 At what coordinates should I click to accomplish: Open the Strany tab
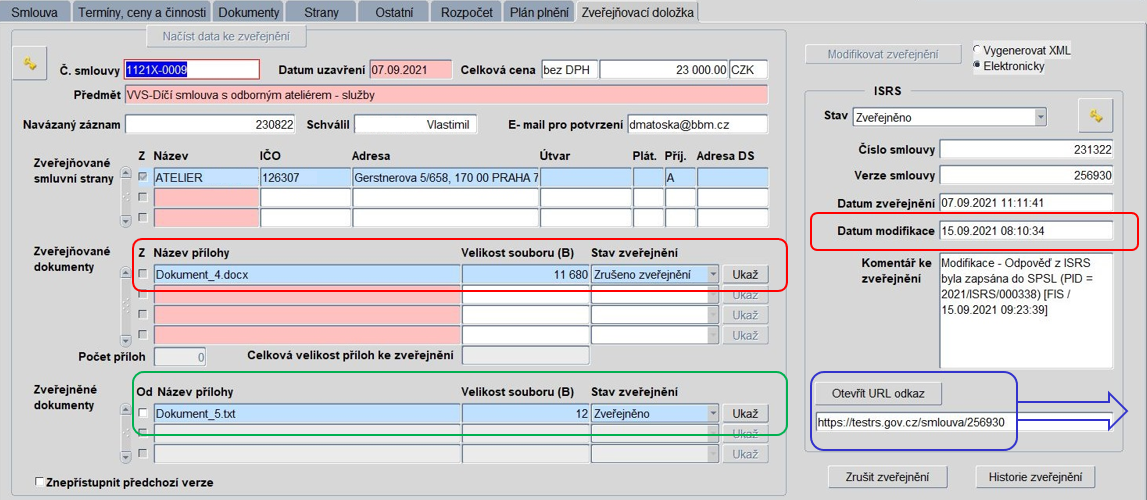click(322, 12)
